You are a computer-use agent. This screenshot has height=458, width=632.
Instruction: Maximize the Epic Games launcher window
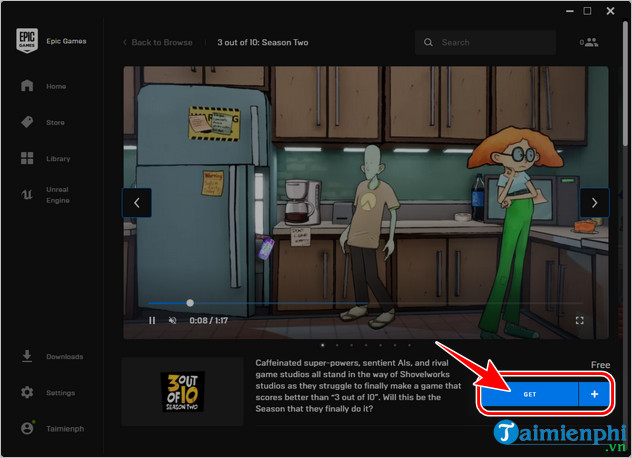588,11
